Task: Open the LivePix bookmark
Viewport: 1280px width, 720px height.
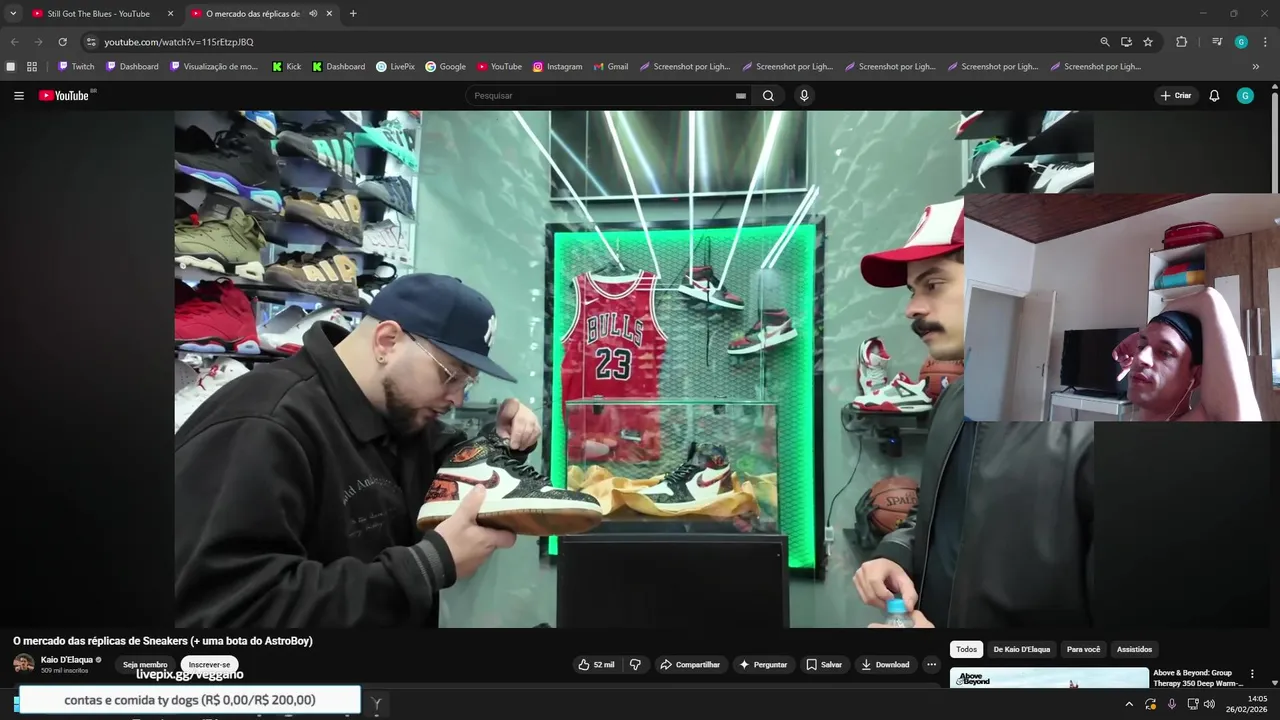Action: tap(395, 67)
